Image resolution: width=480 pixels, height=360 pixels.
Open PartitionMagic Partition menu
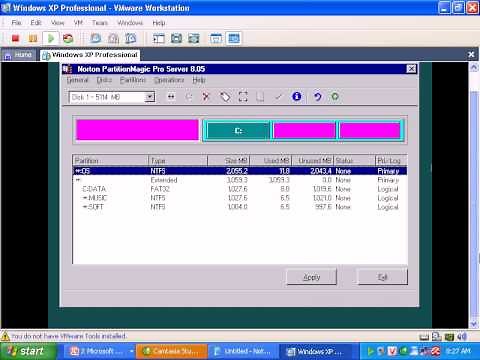pos(133,80)
